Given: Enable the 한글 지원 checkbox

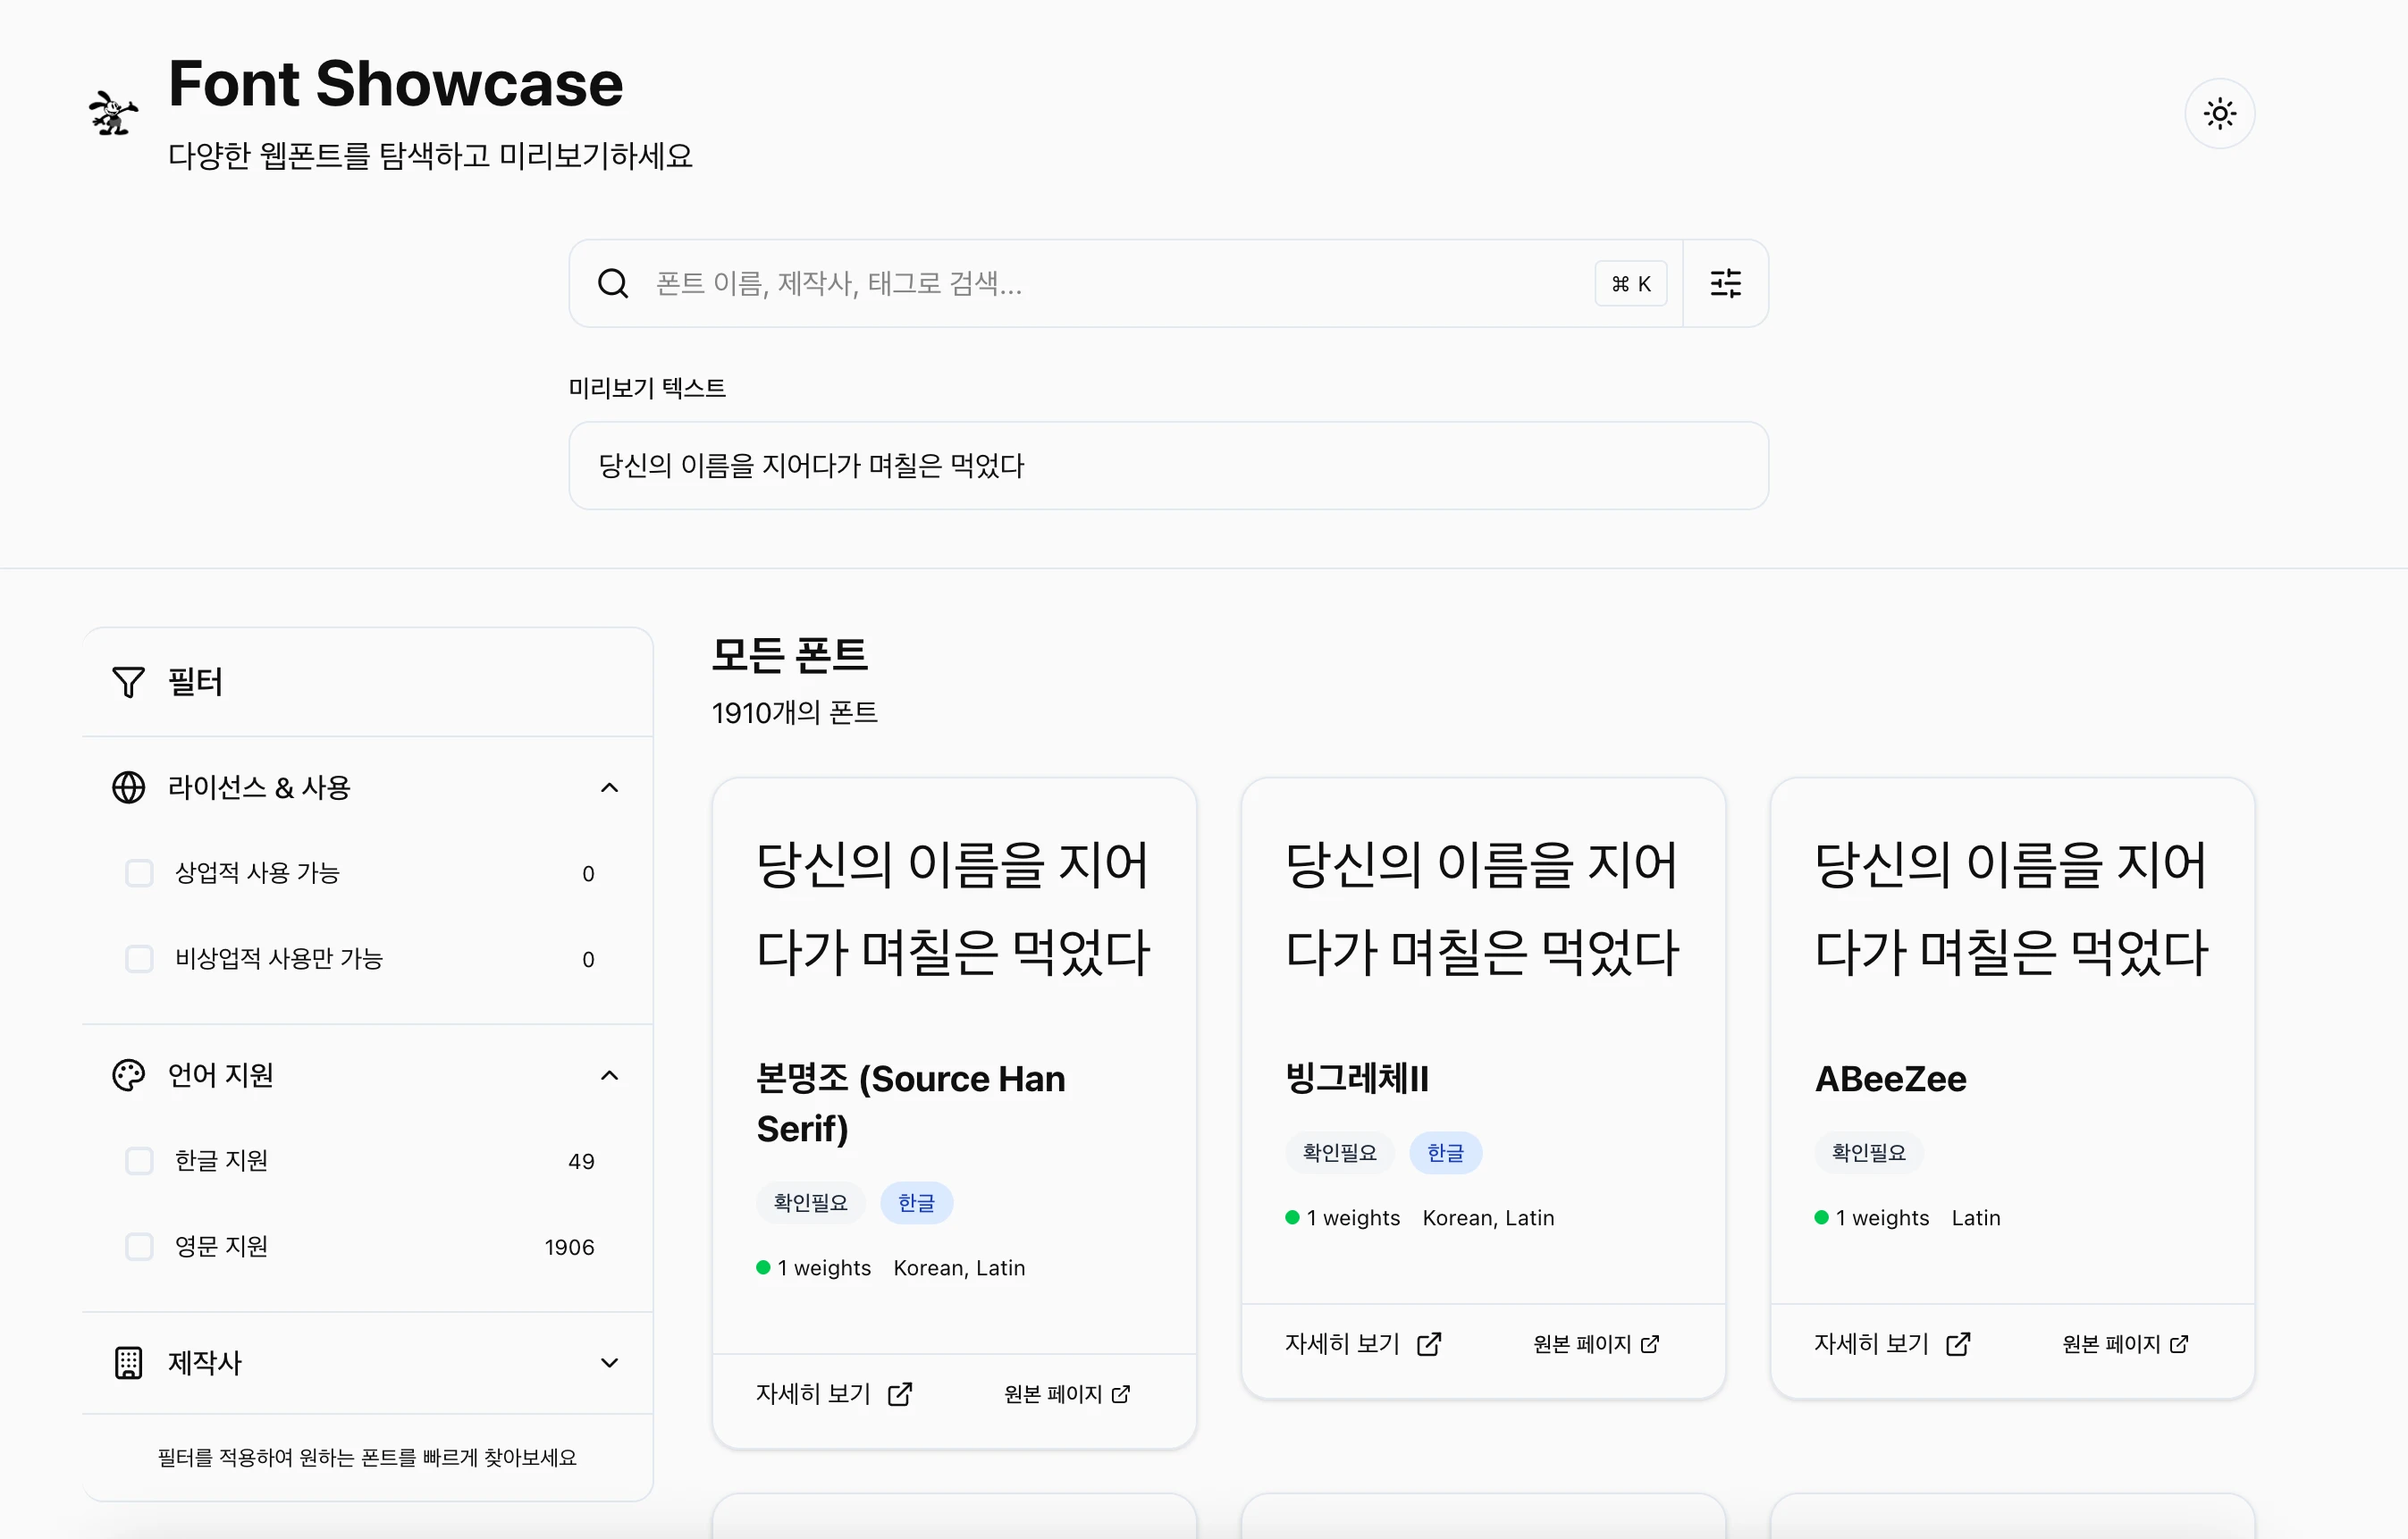Looking at the screenshot, I should click(x=139, y=1161).
